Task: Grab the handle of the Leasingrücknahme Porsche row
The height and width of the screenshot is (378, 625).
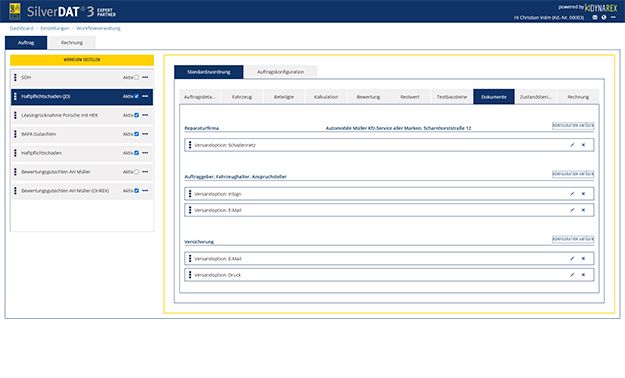Action: (x=15, y=115)
